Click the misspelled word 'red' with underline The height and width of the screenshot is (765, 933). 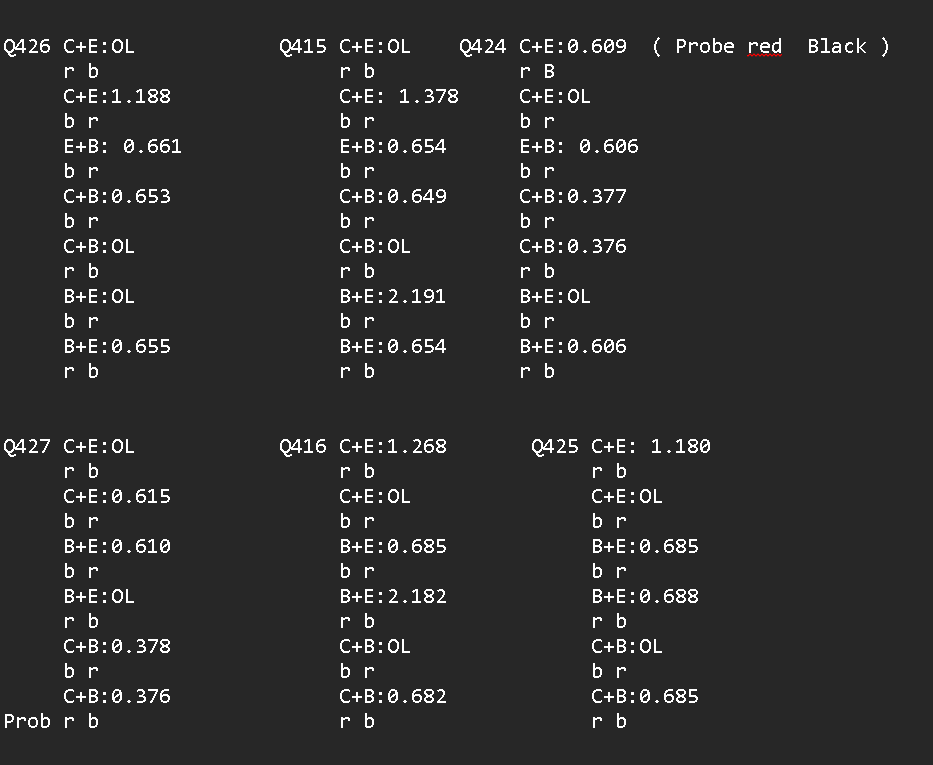[764, 46]
